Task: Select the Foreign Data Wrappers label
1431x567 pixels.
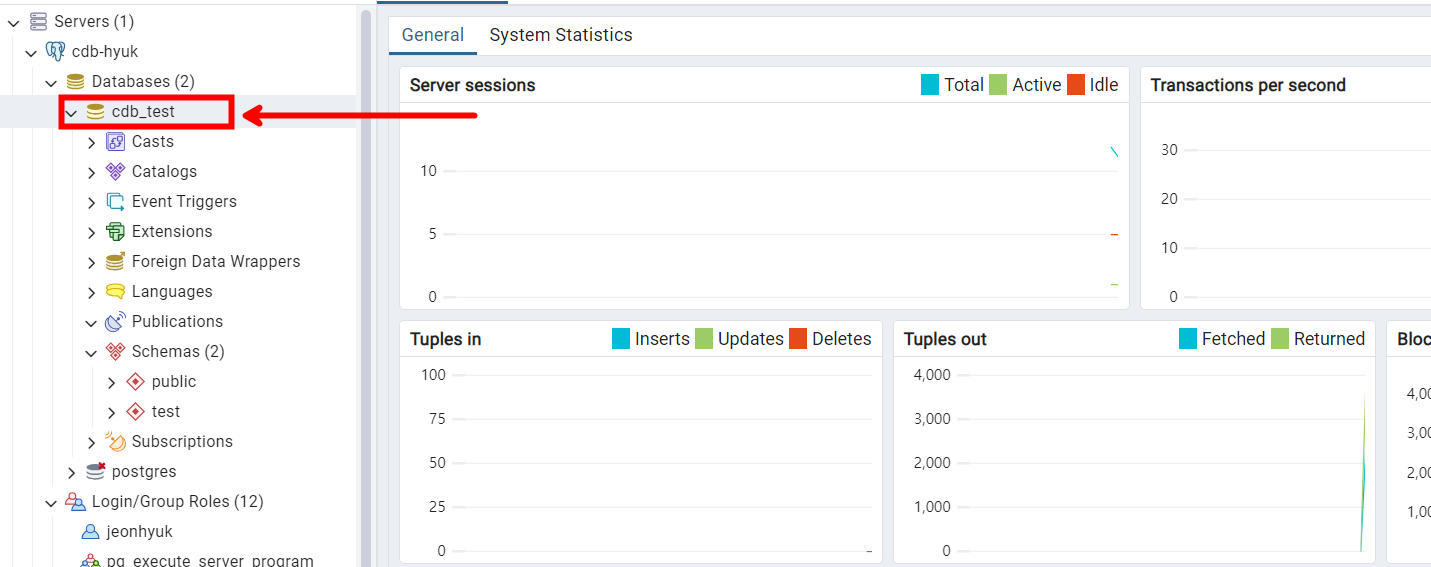Action: (216, 262)
